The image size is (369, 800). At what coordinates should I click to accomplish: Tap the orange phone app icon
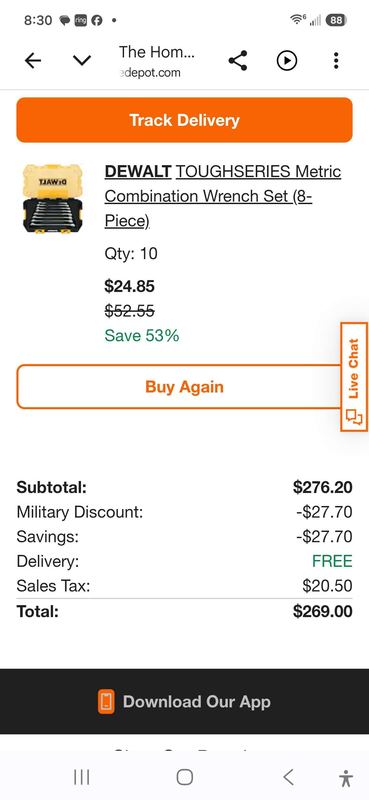click(106, 702)
